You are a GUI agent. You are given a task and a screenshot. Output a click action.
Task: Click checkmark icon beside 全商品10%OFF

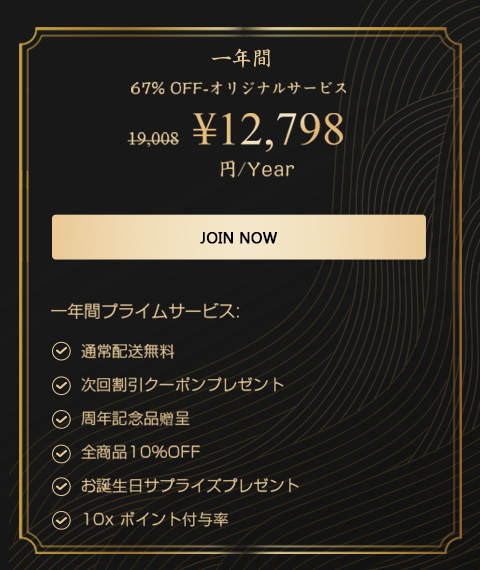click(x=61, y=453)
